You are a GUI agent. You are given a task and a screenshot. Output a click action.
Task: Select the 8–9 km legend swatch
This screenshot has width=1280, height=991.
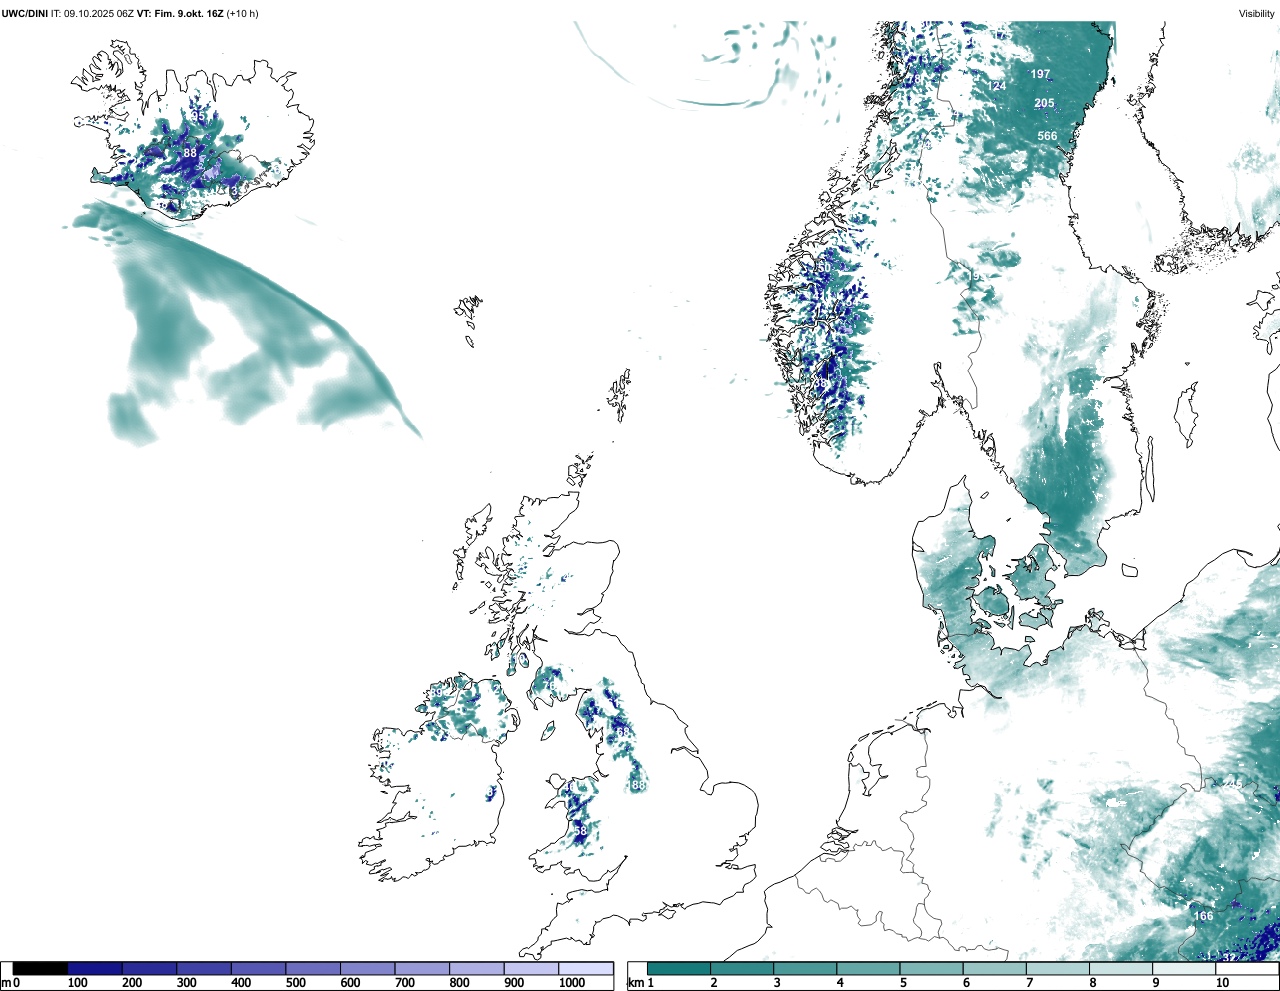(1121, 968)
